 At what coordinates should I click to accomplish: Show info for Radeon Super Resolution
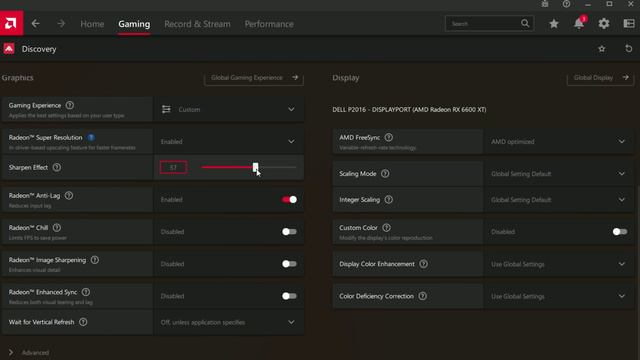[x=91, y=138]
